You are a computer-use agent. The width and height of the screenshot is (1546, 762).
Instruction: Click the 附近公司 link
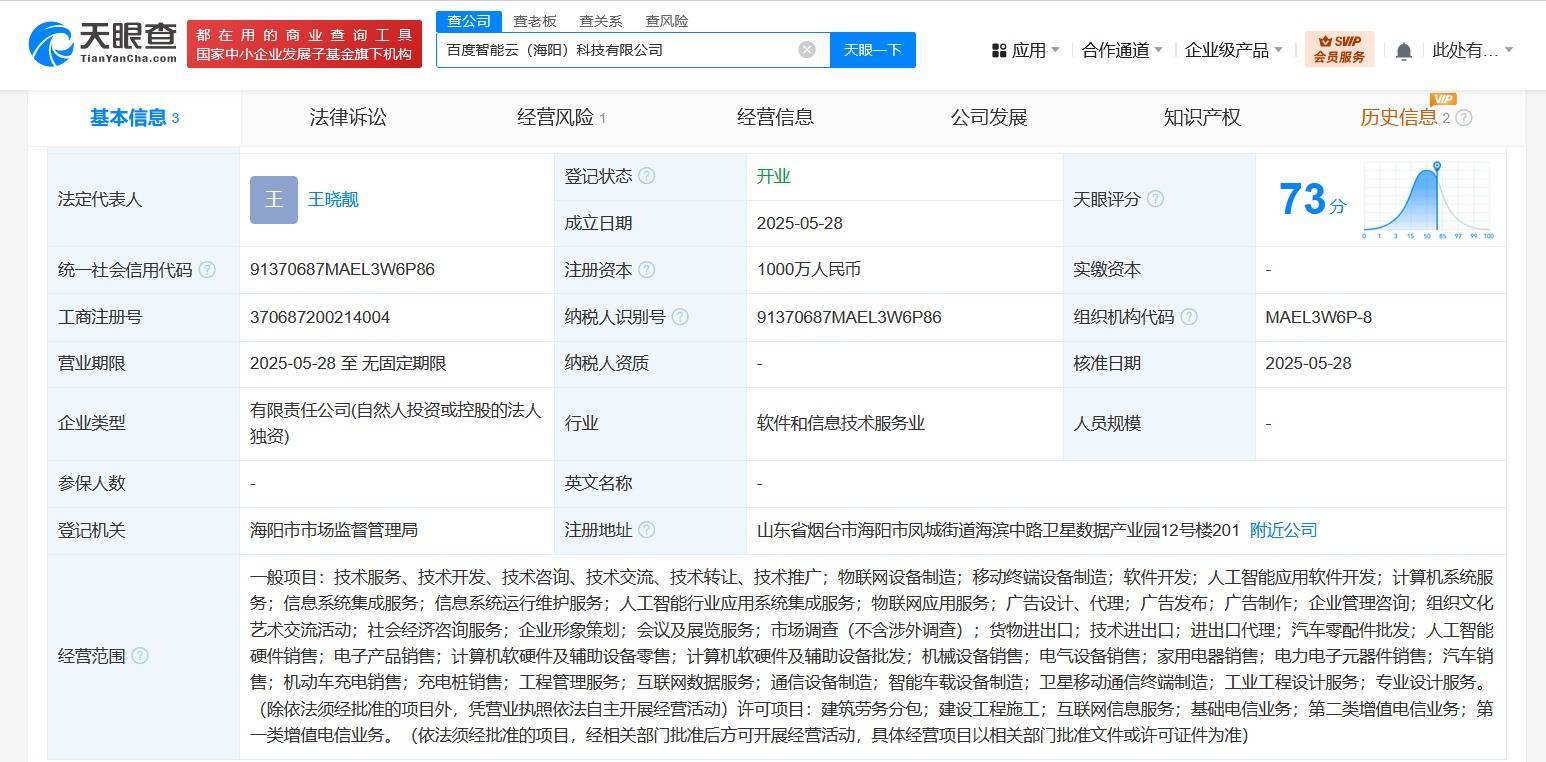click(x=1283, y=530)
